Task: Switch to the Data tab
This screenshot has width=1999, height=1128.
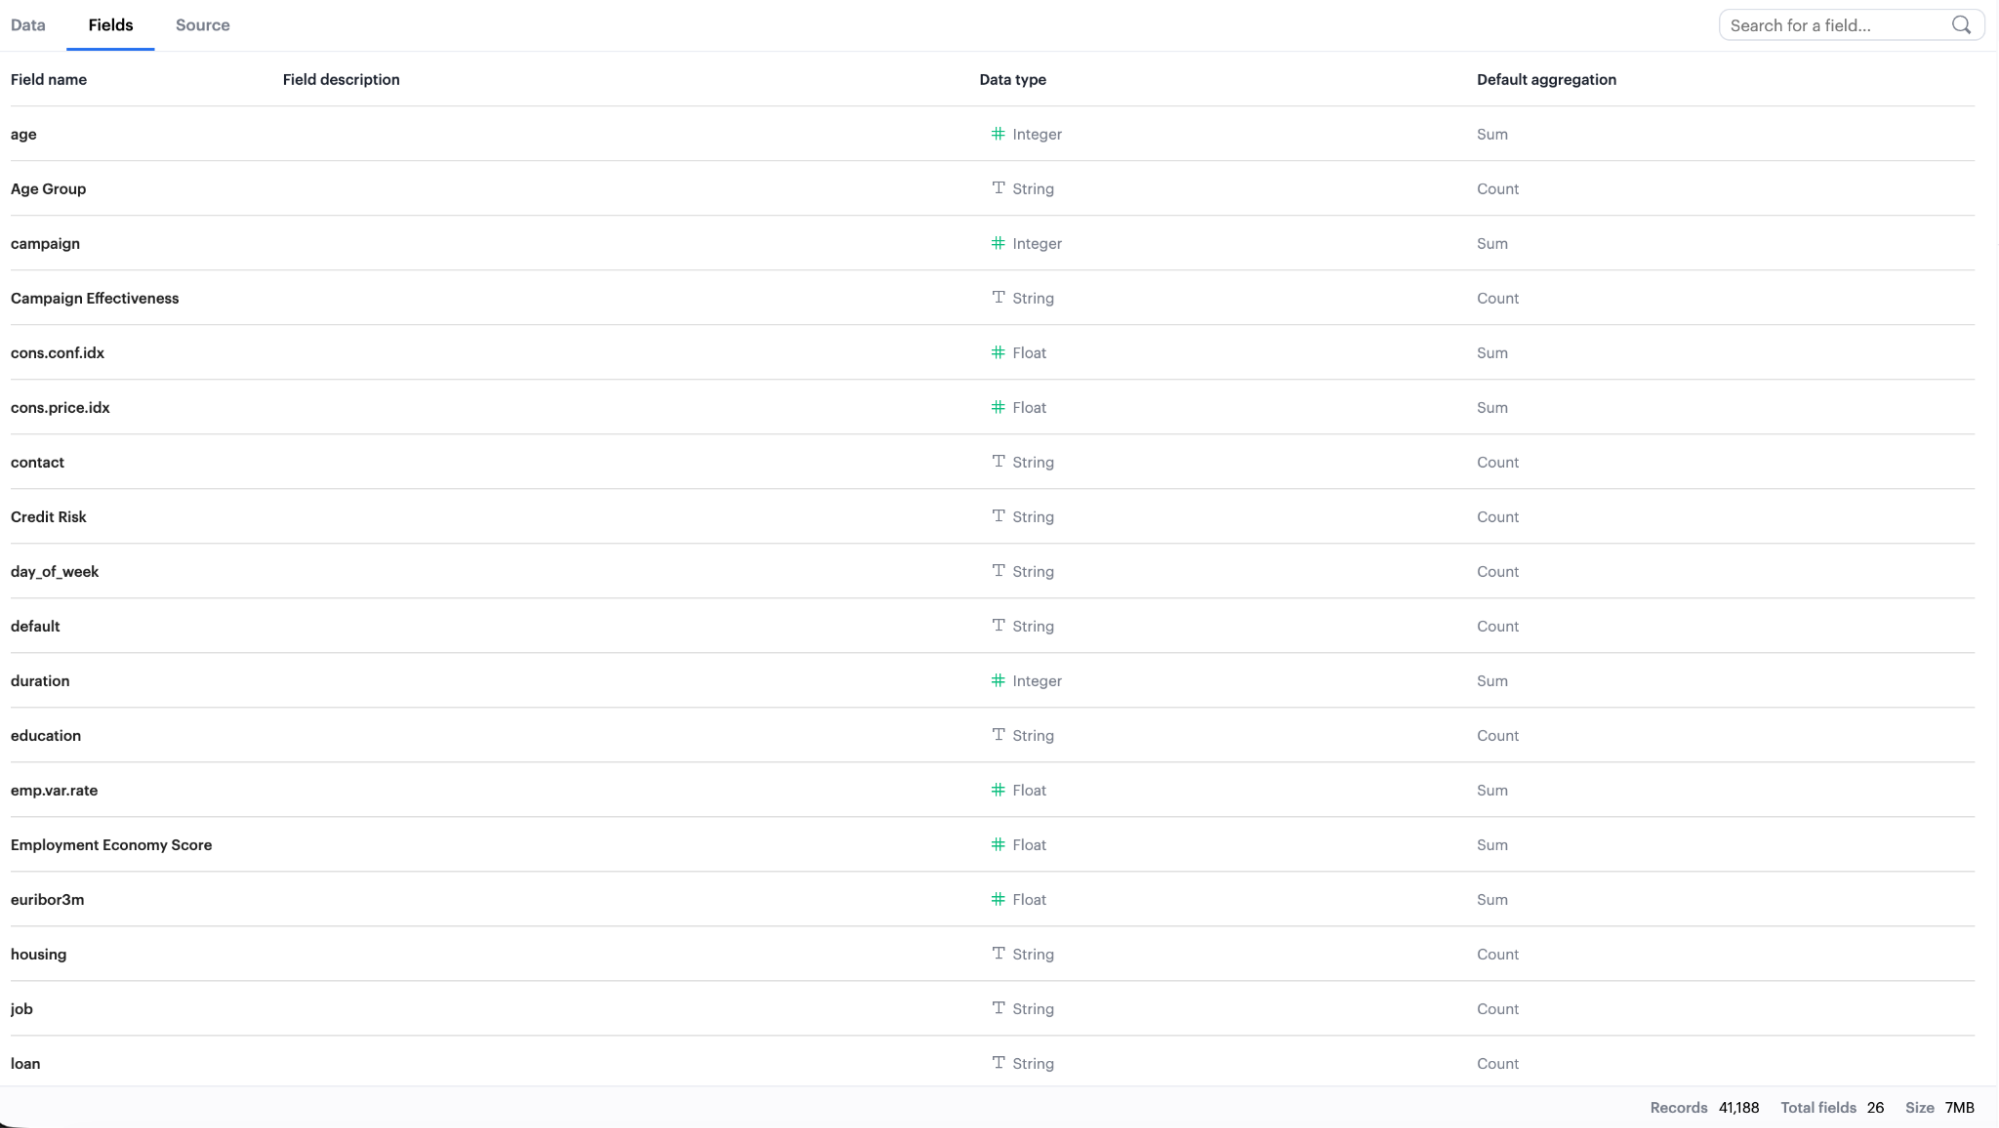Action: click(x=28, y=25)
